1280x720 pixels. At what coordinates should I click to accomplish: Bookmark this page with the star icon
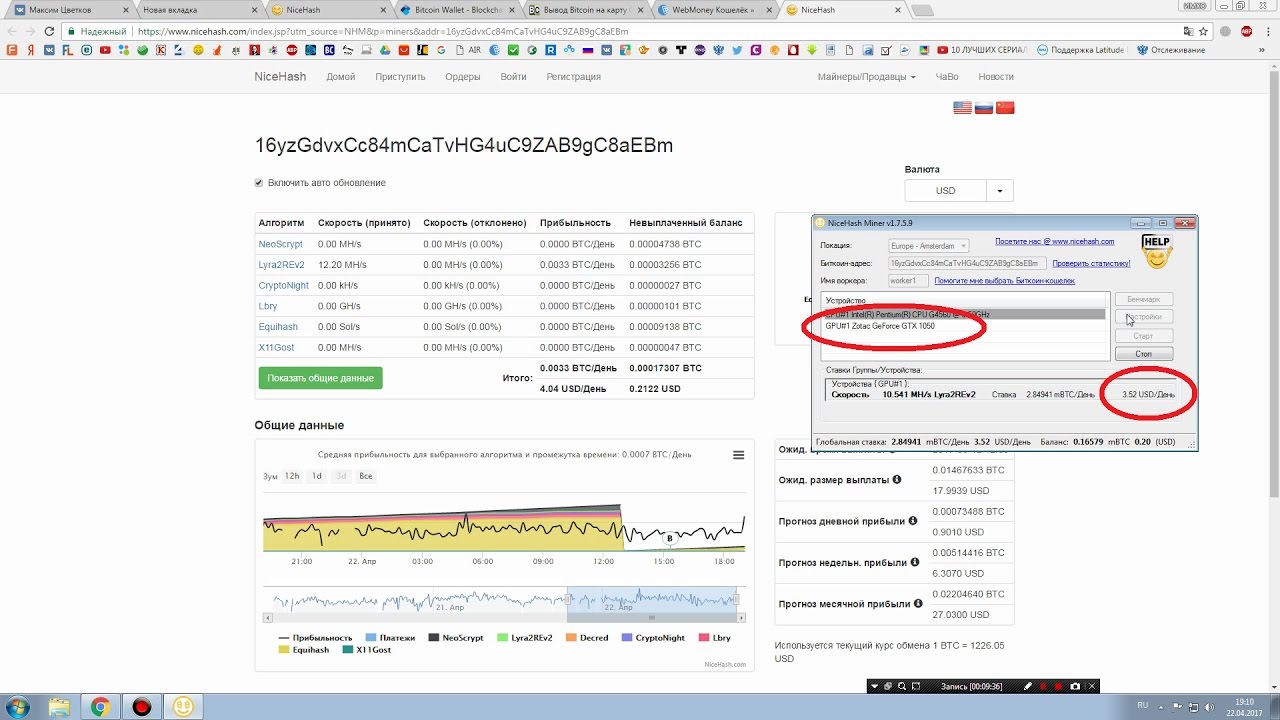click(1204, 31)
